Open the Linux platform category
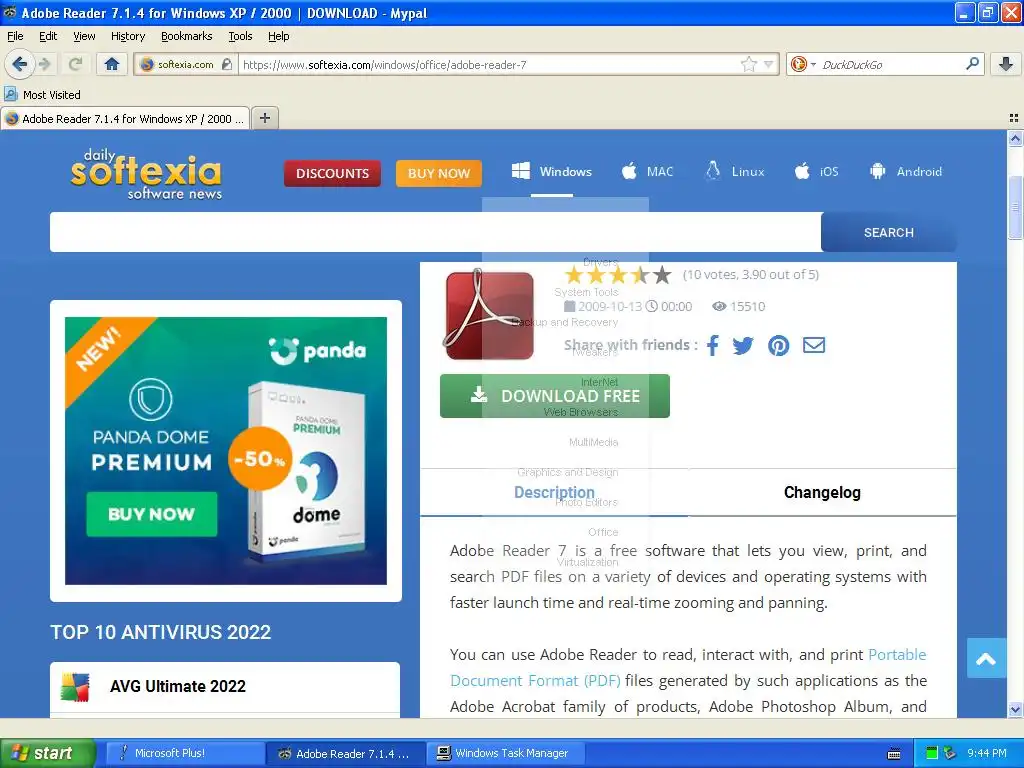Screen dimensions: 1024x768 point(735,172)
